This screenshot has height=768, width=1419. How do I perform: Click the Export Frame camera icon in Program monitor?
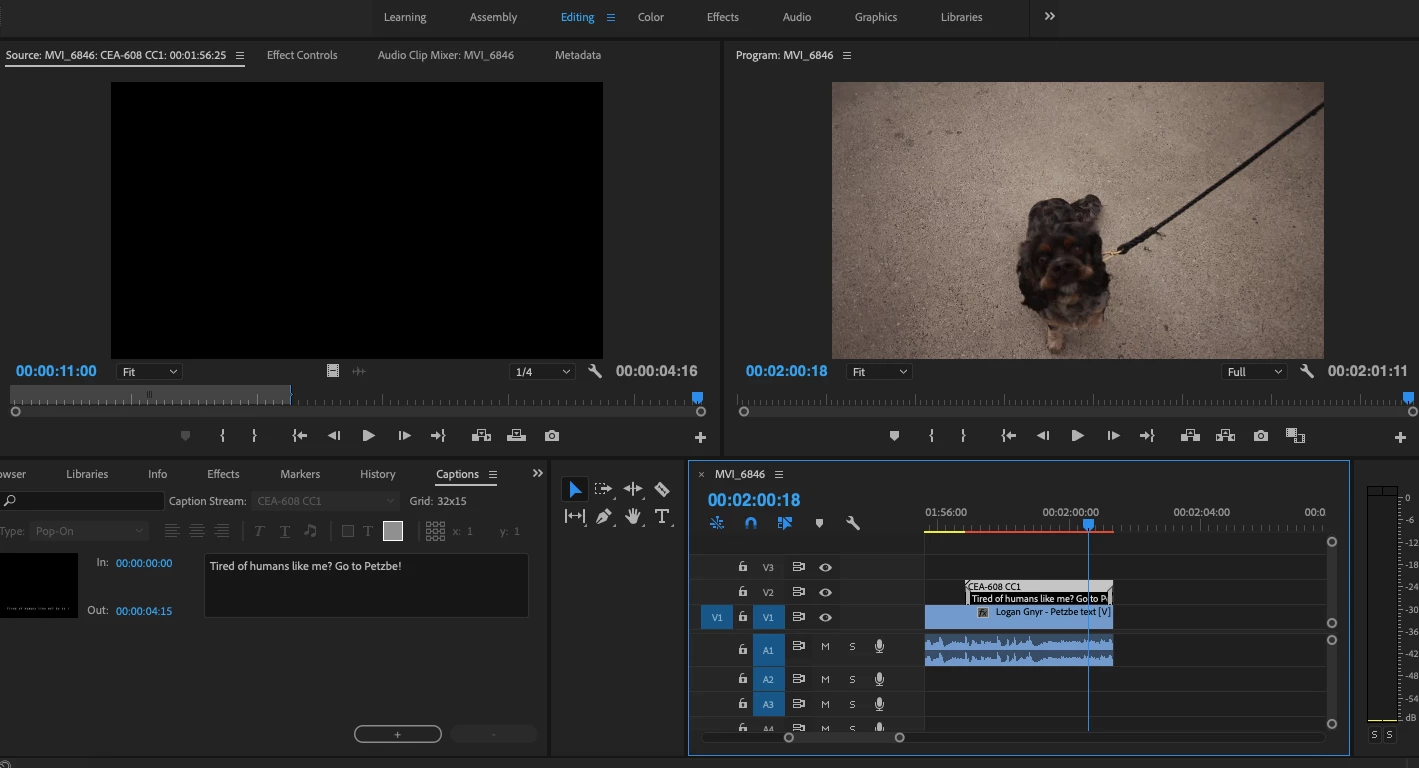tap(1261, 436)
